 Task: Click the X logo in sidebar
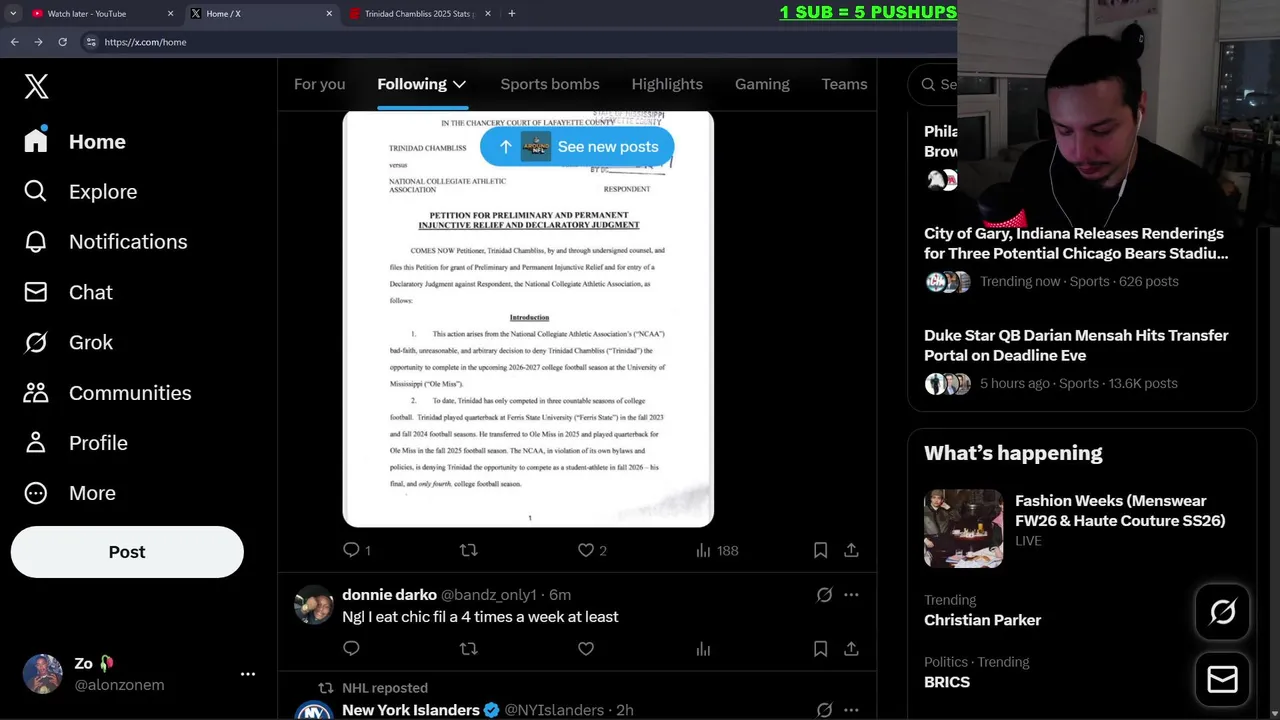(x=36, y=86)
